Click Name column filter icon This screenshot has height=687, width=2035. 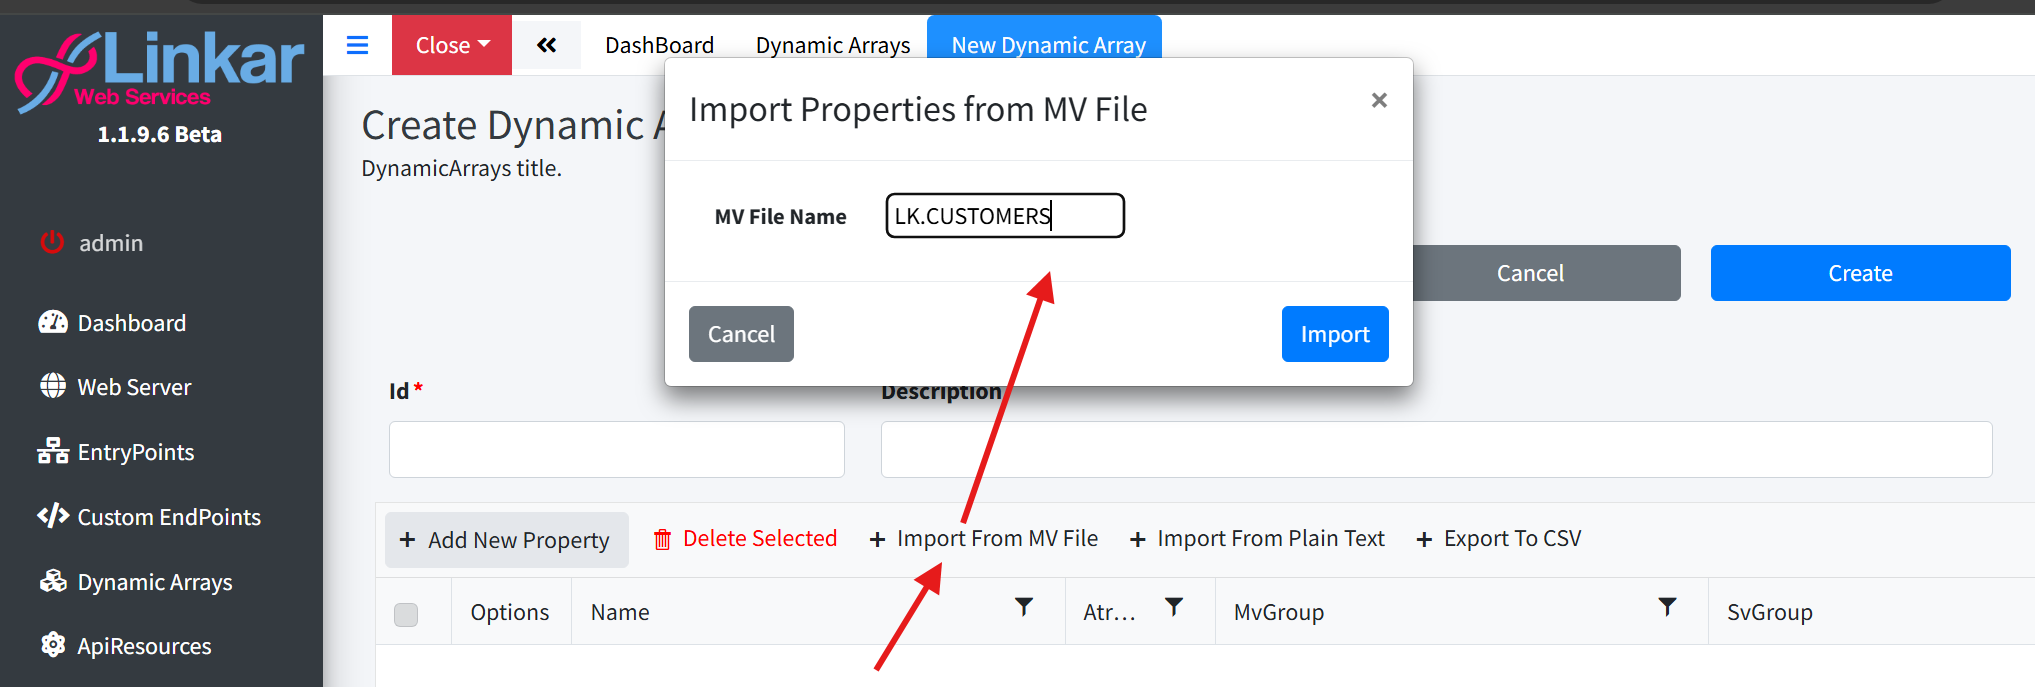(x=1023, y=607)
